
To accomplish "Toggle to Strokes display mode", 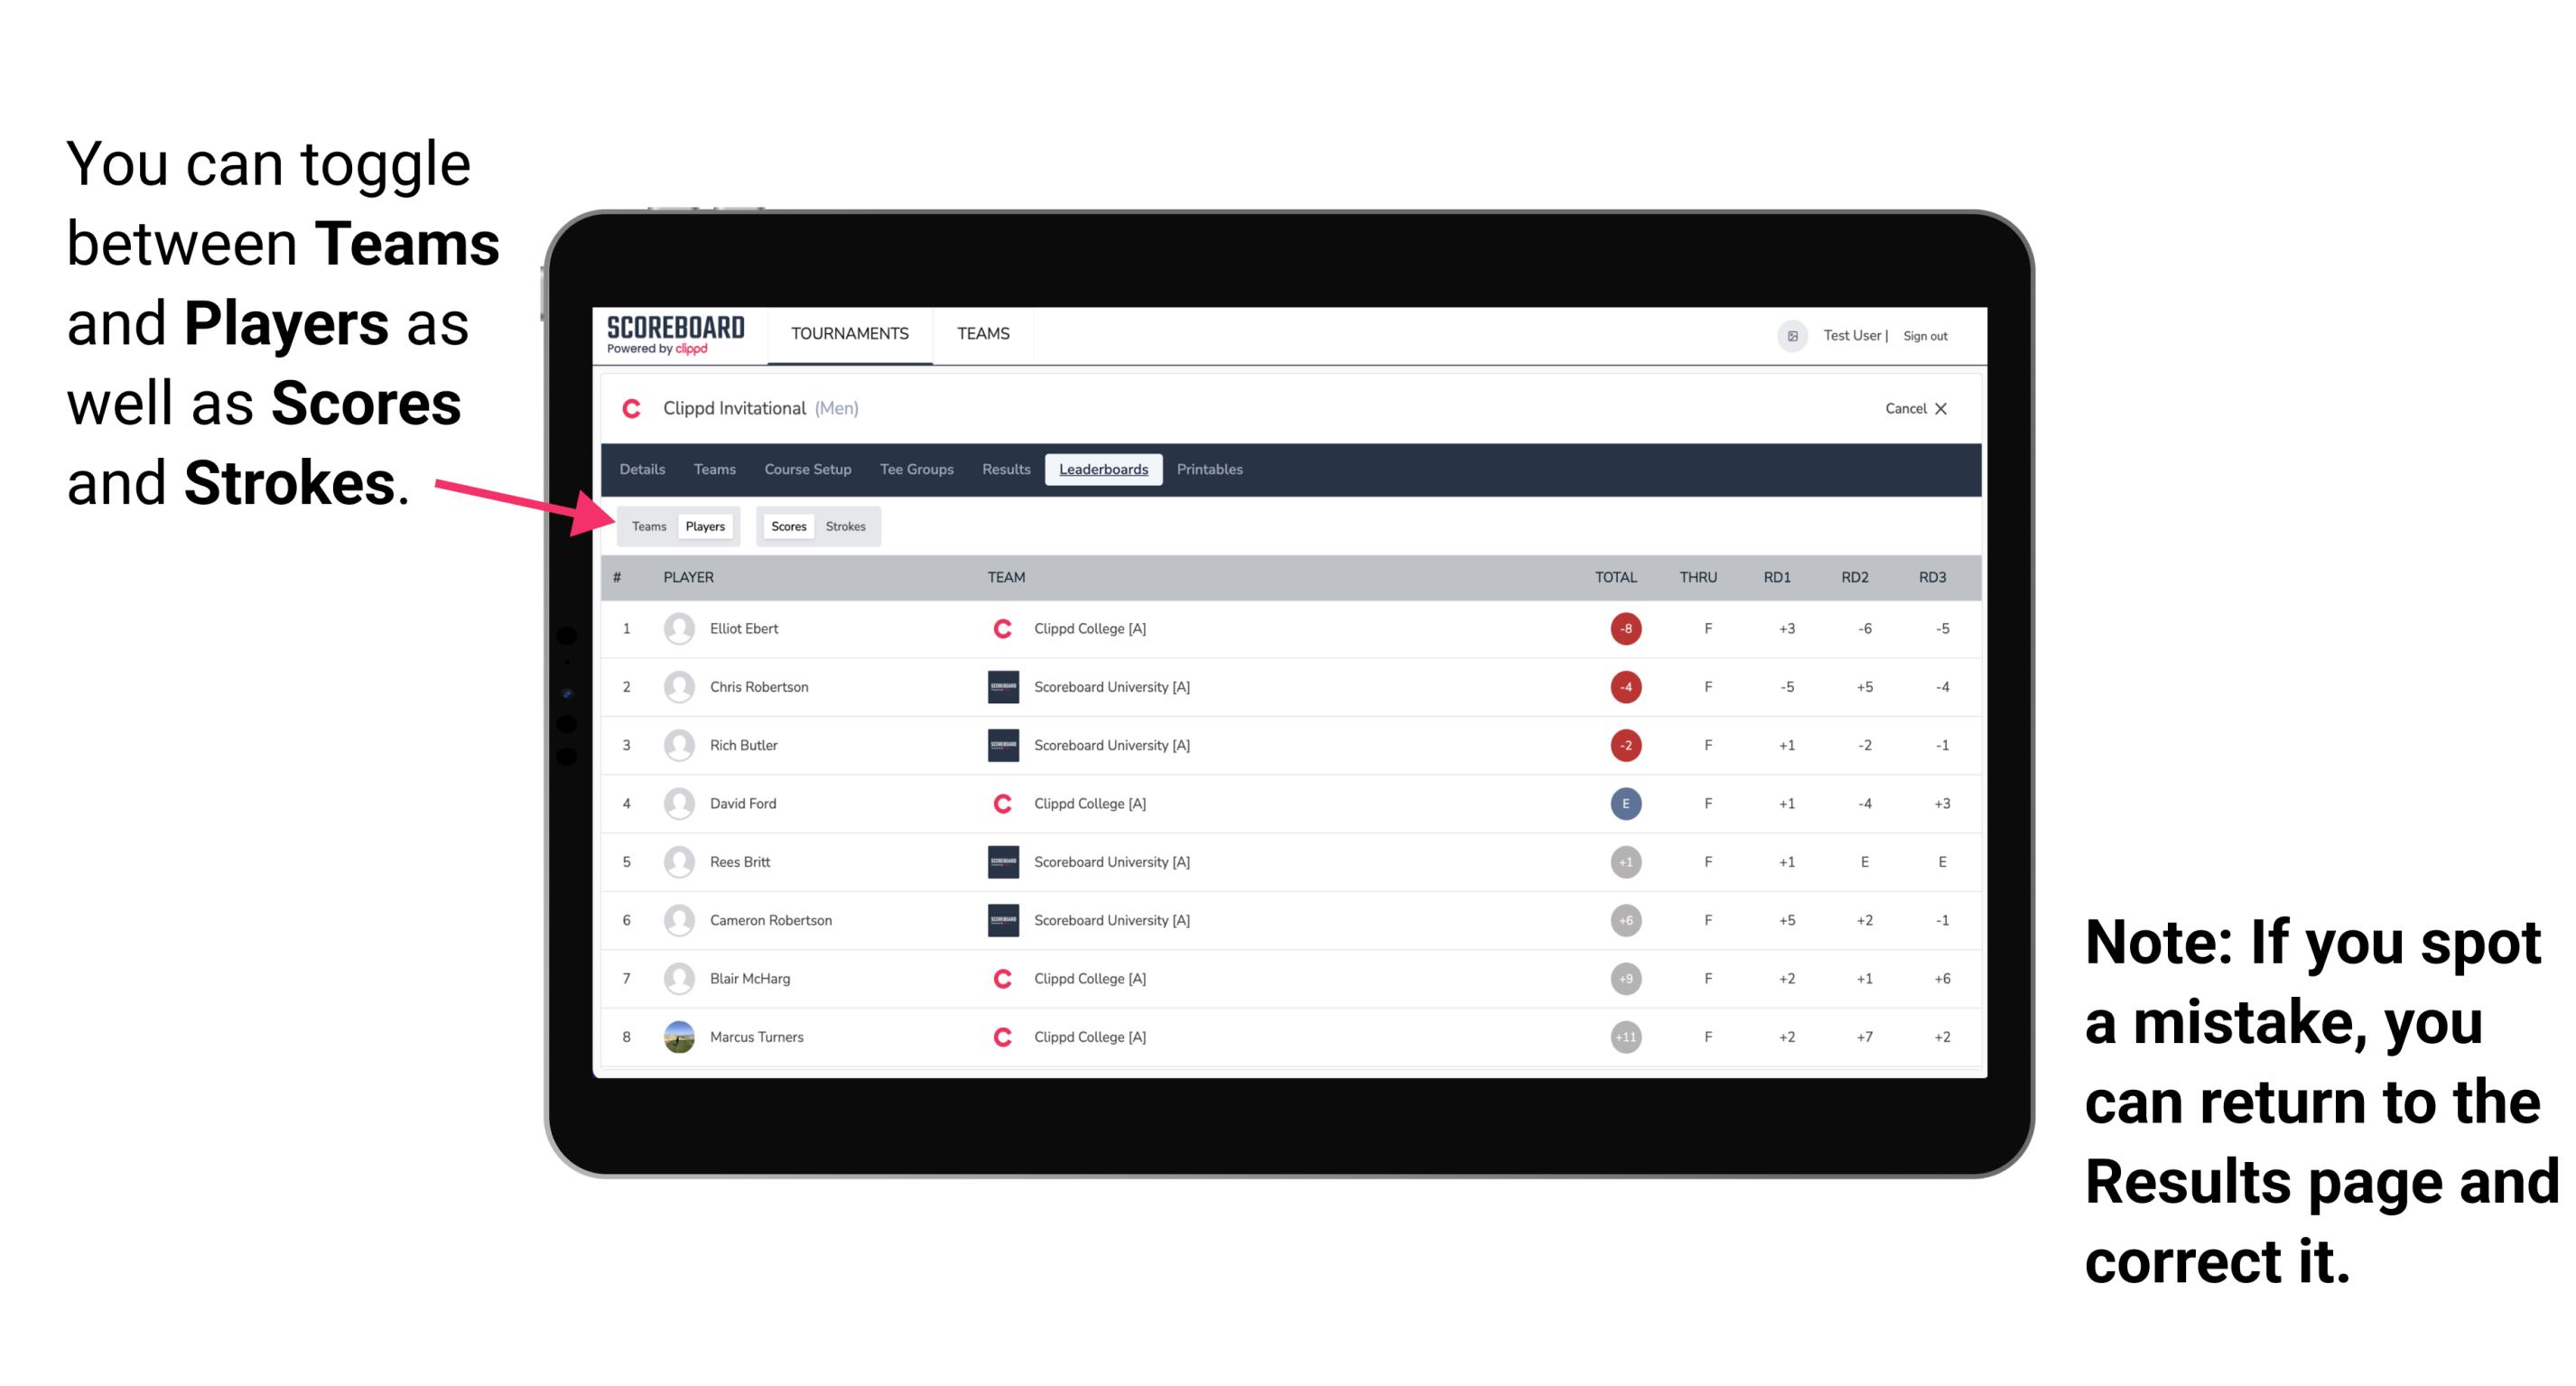I will click(x=848, y=524).
